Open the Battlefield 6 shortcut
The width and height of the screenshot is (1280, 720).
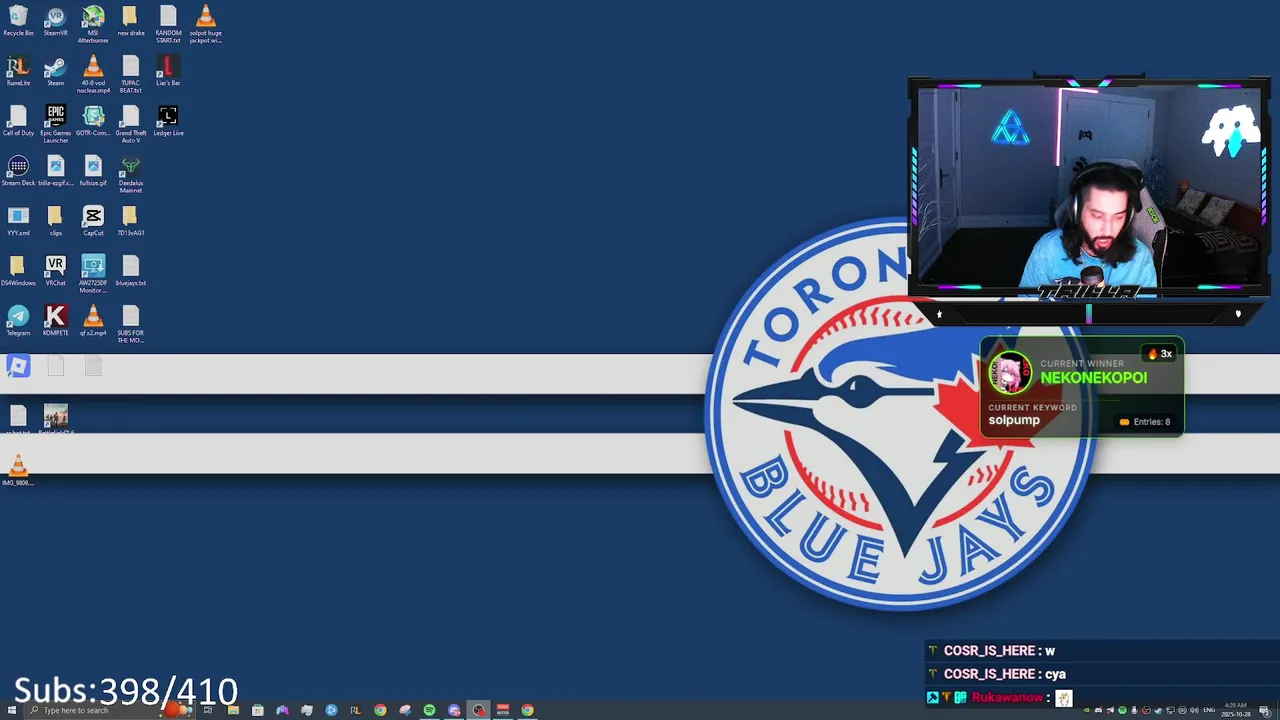tap(56, 418)
